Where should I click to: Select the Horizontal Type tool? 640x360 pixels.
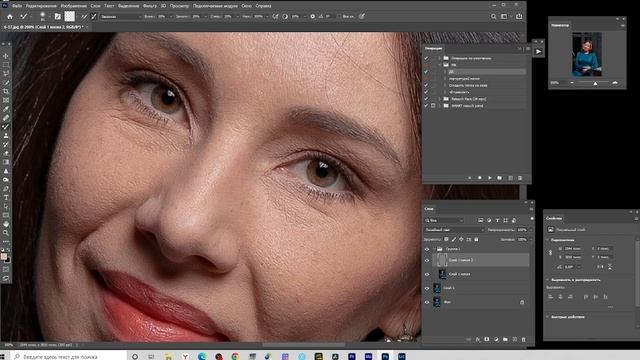(6, 198)
